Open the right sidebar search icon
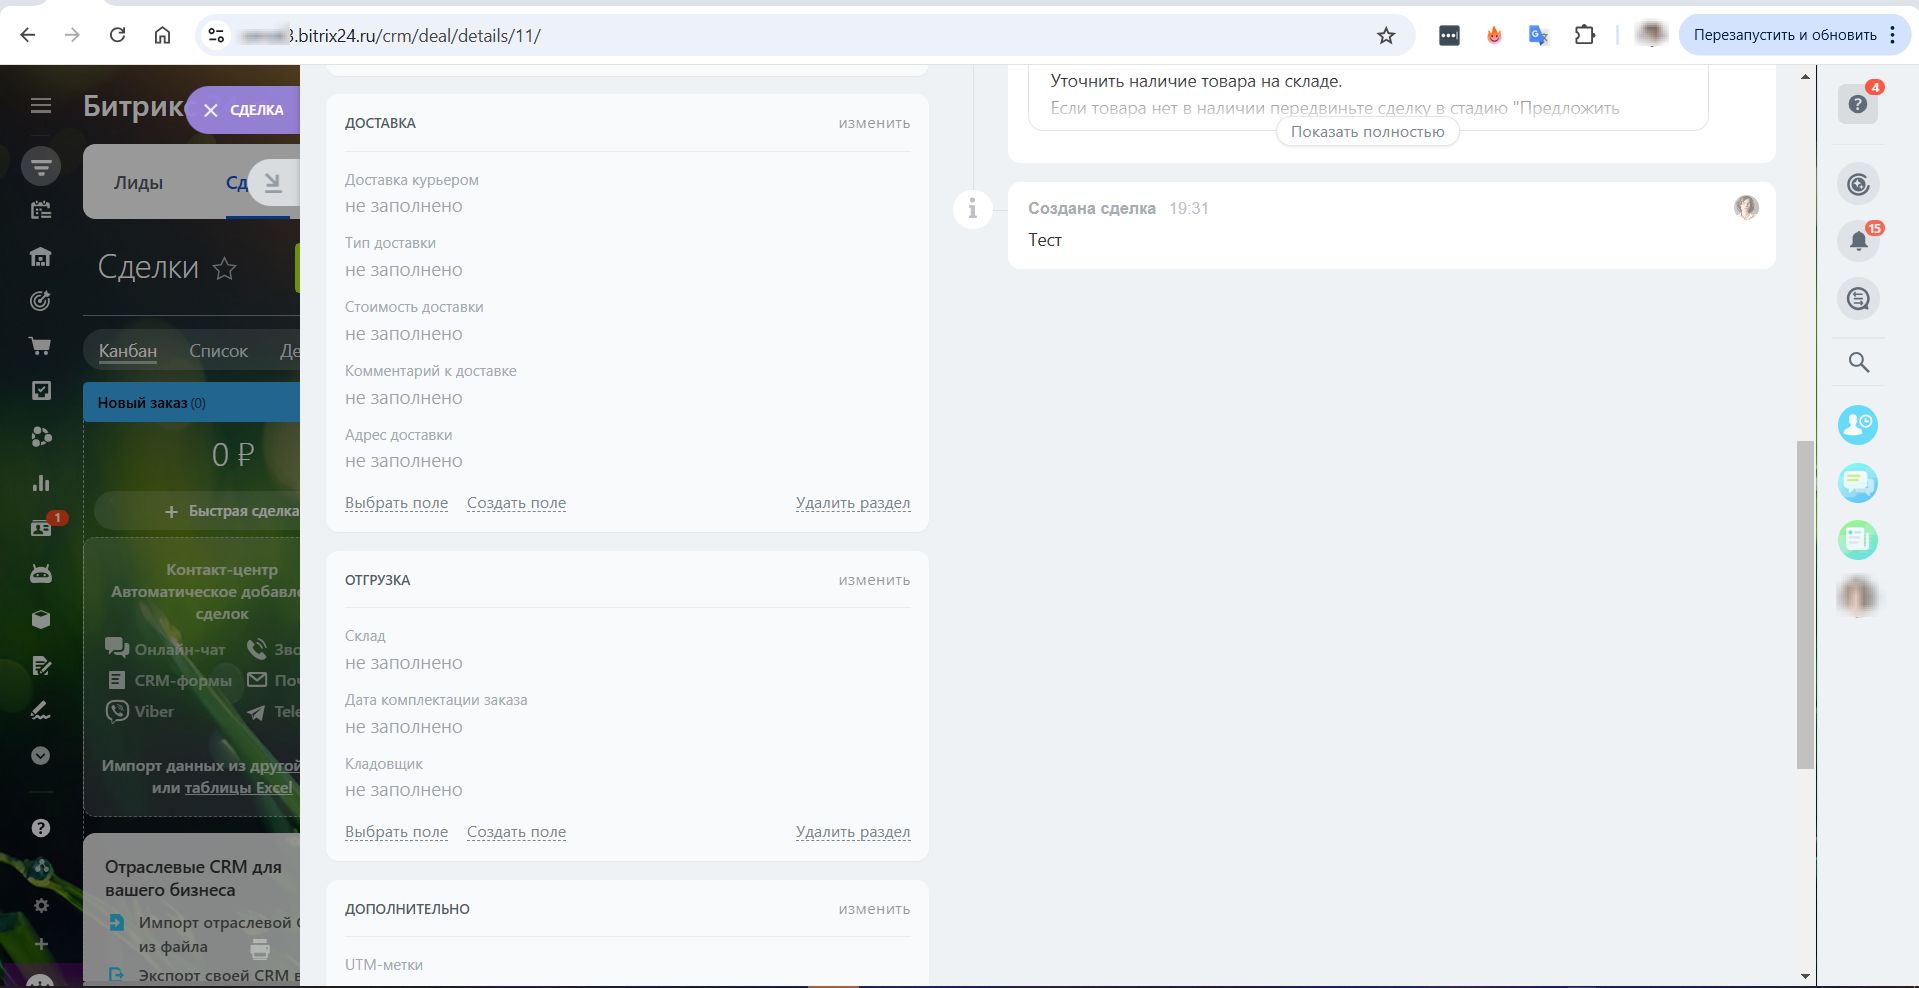The height and width of the screenshot is (988, 1919). click(1858, 362)
